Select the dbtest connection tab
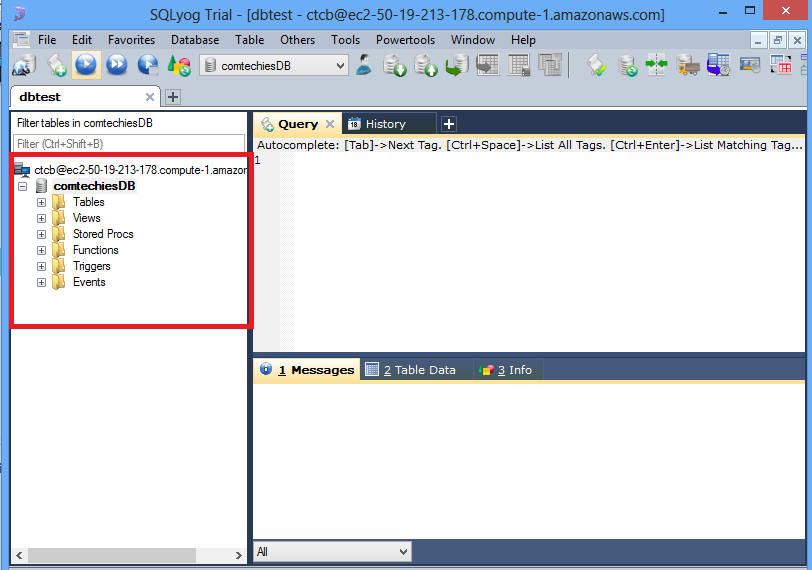The height and width of the screenshot is (570, 812). pos(85,97)
